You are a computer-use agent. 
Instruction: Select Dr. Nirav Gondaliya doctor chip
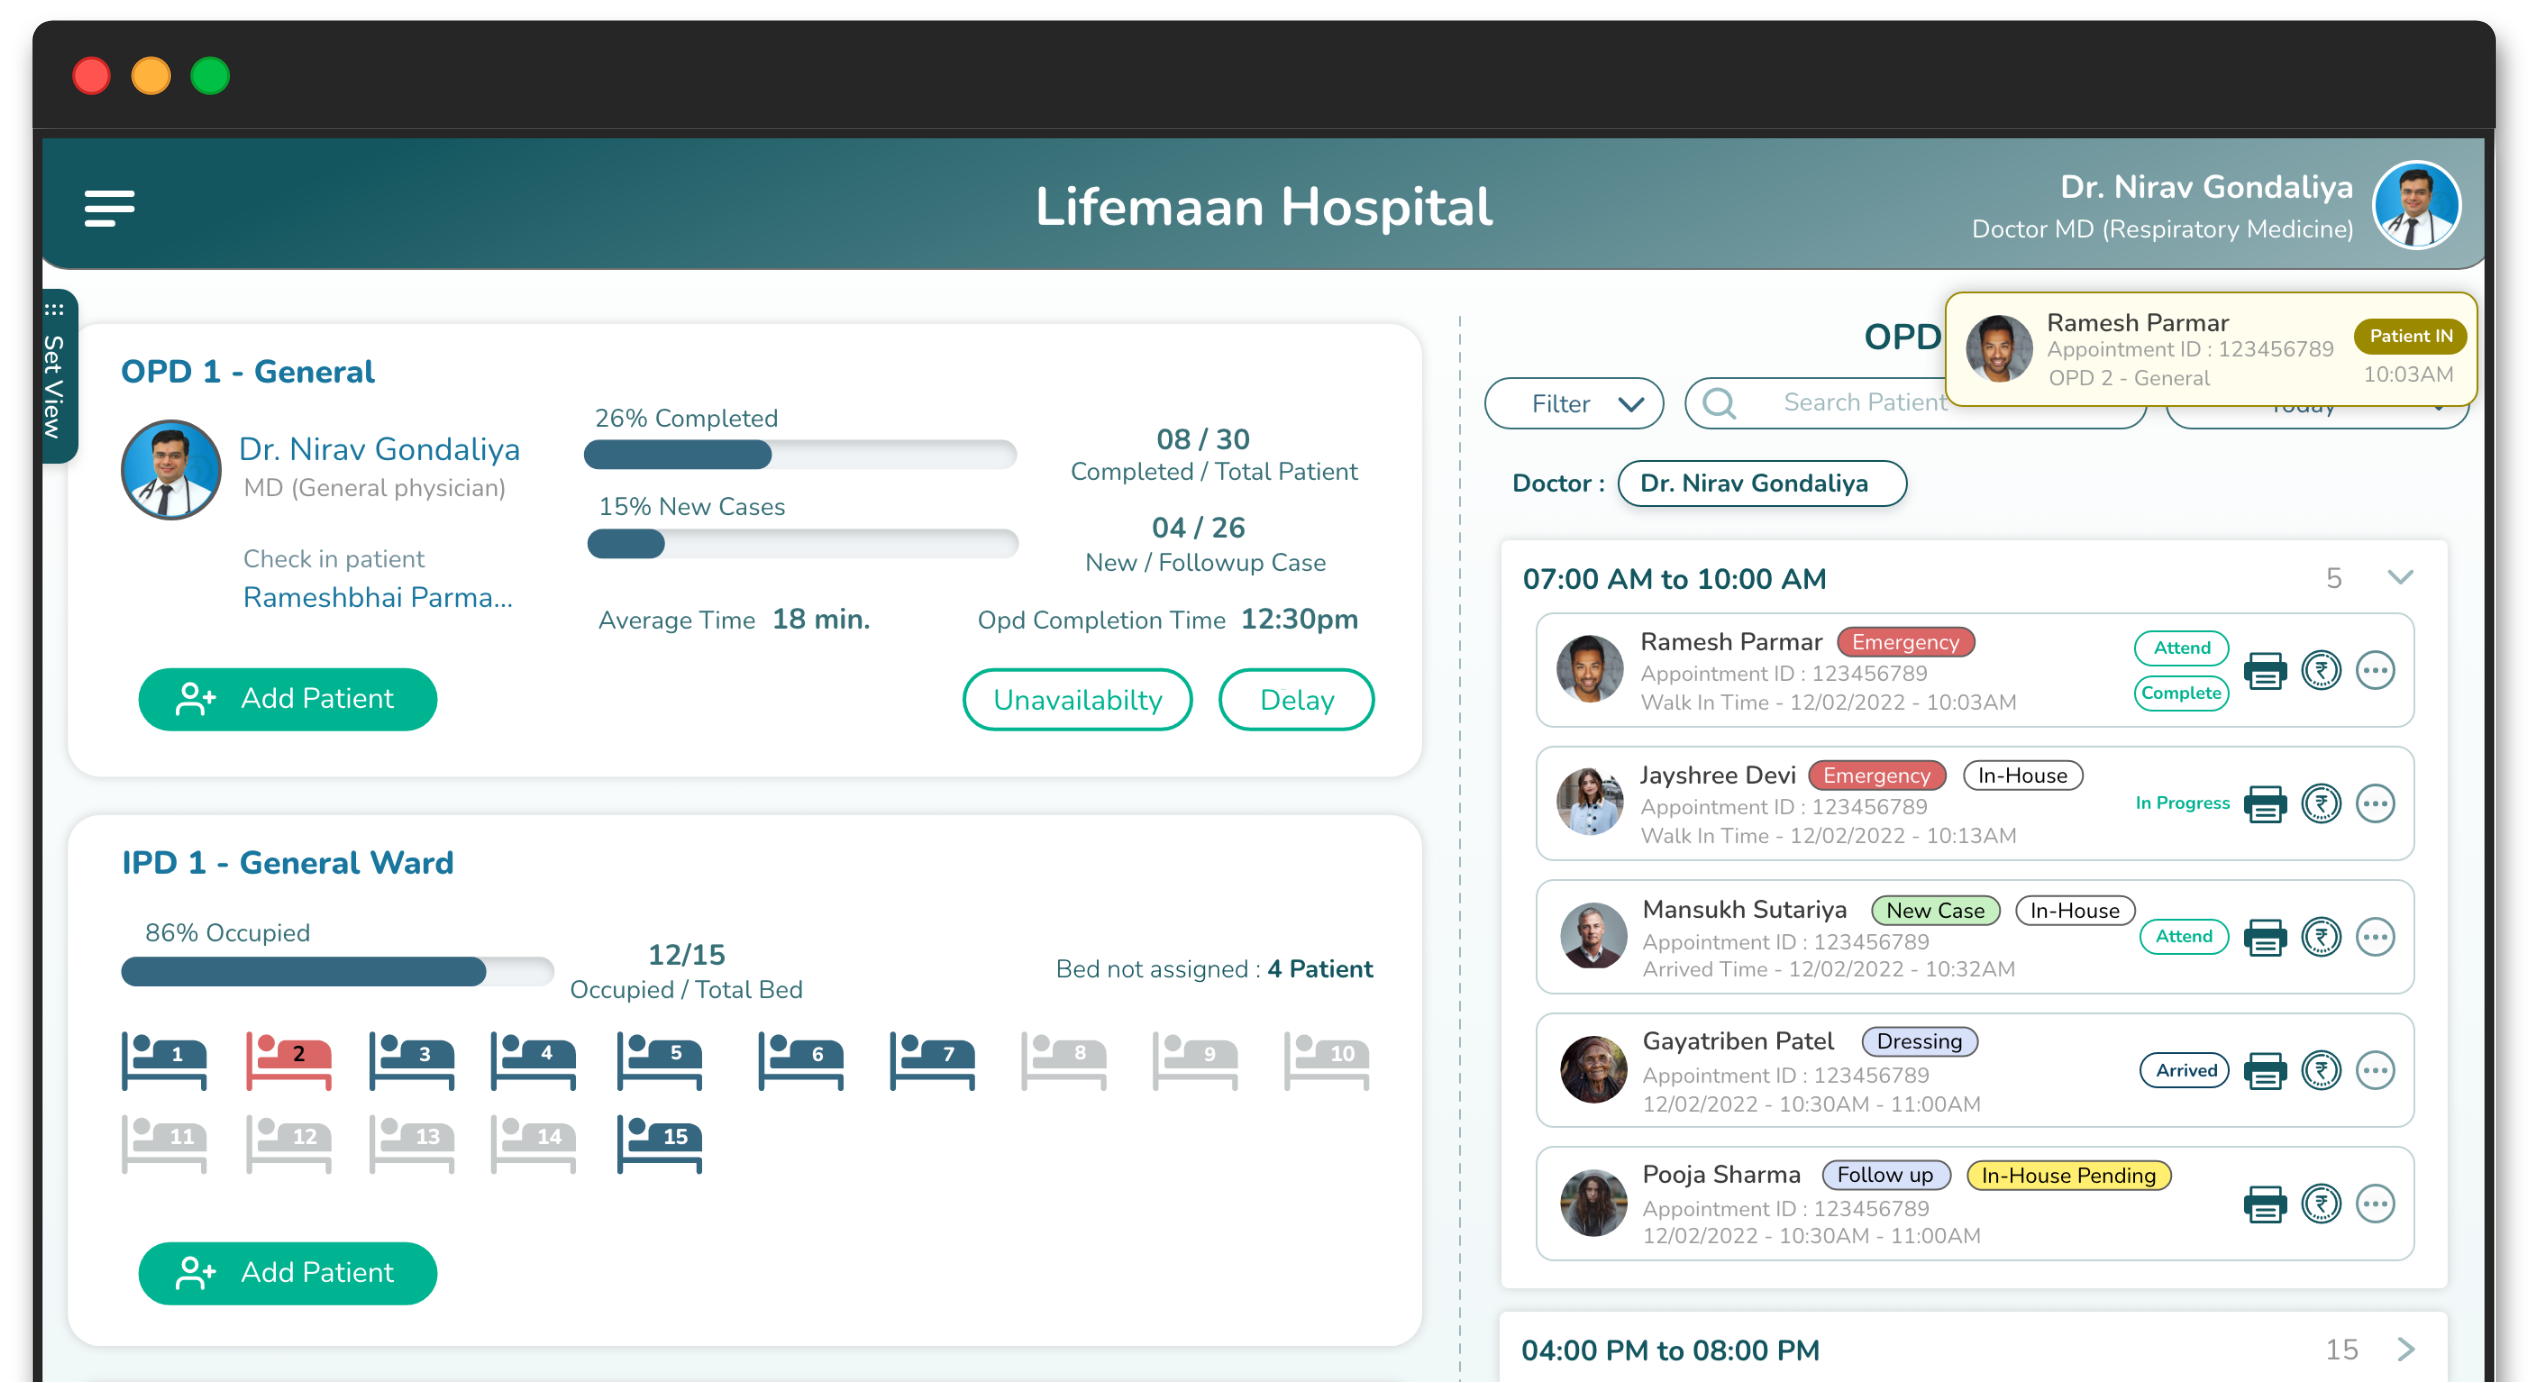pos(1761,484)
